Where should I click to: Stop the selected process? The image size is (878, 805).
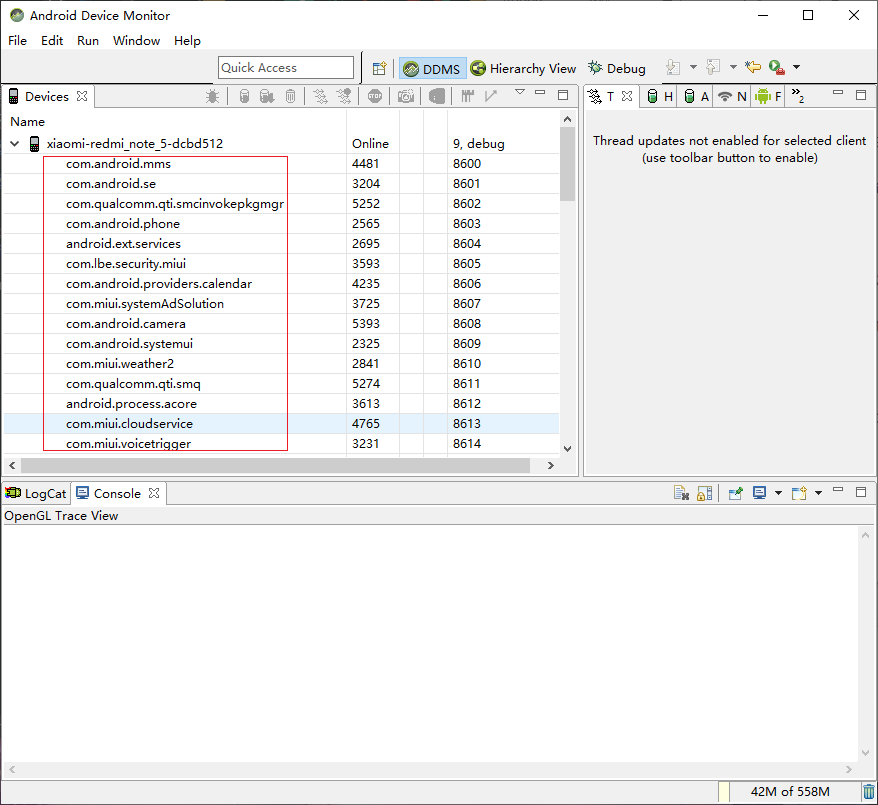click(x=374, y=95)
